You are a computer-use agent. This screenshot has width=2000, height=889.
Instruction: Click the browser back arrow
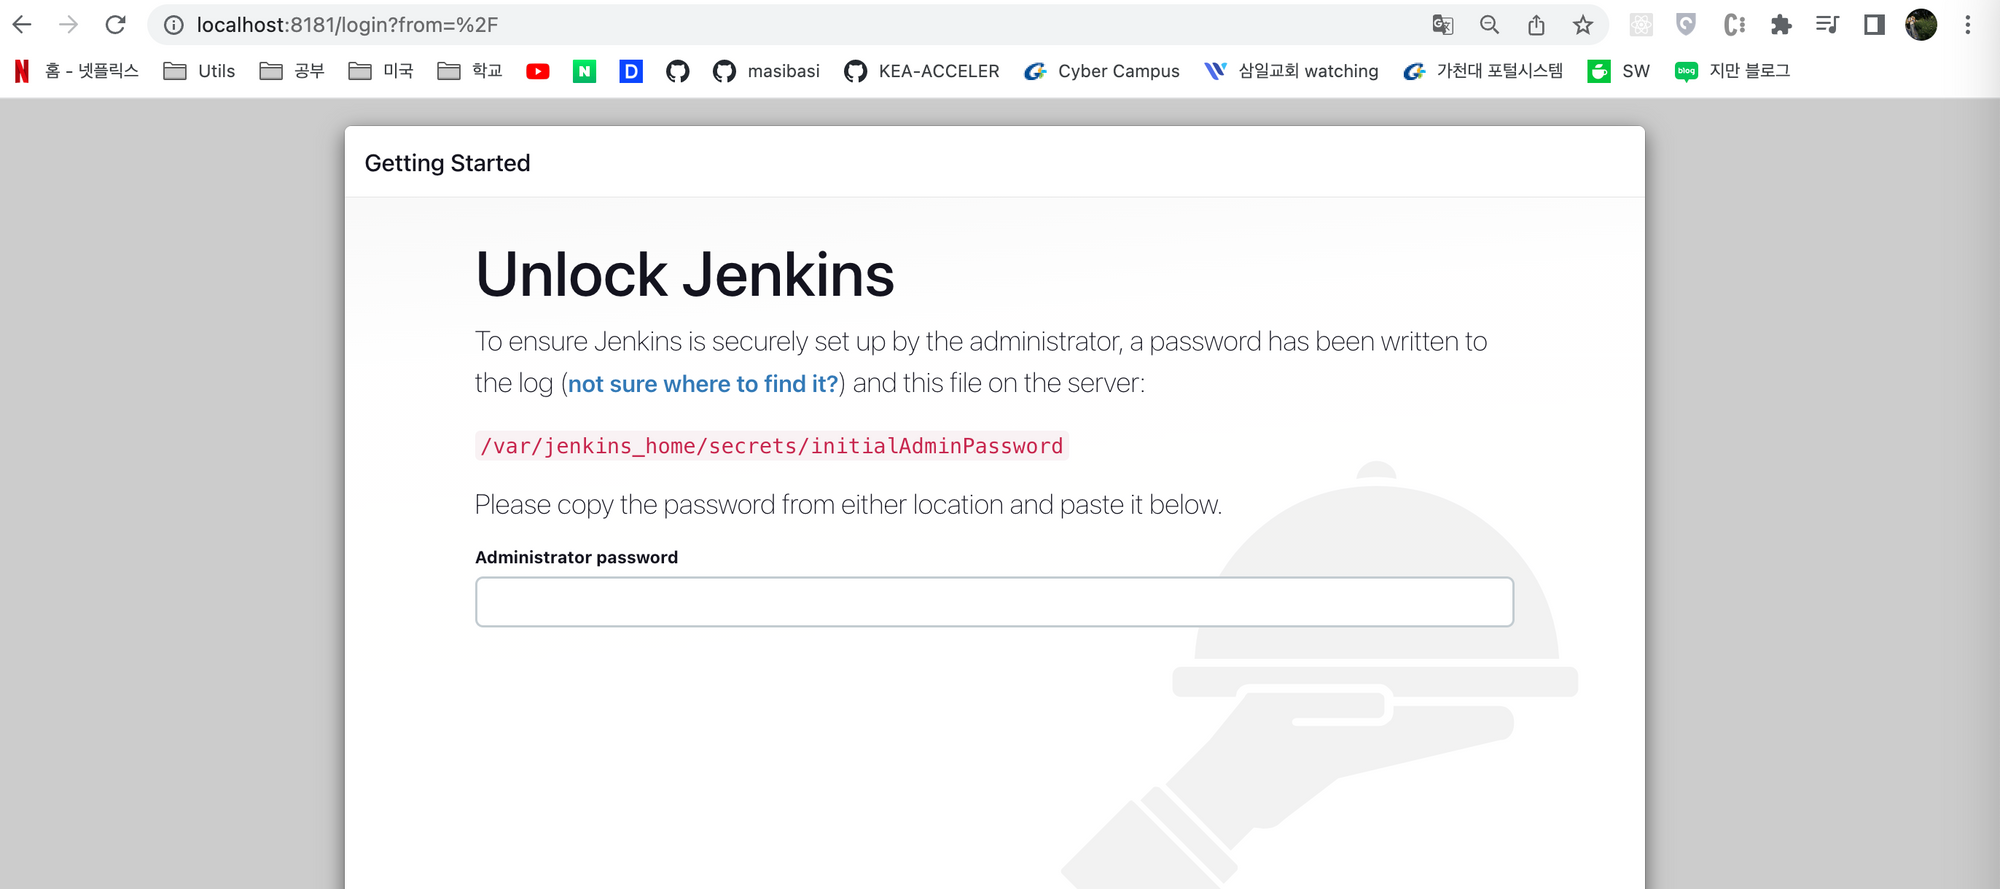coord(22,25)
